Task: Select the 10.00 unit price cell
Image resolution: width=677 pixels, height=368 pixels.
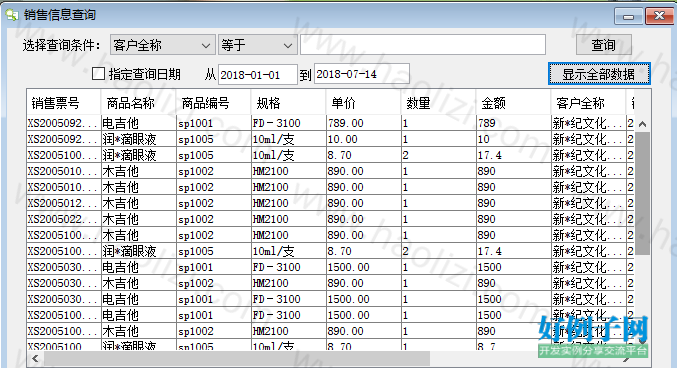Action: click(364, 140)
